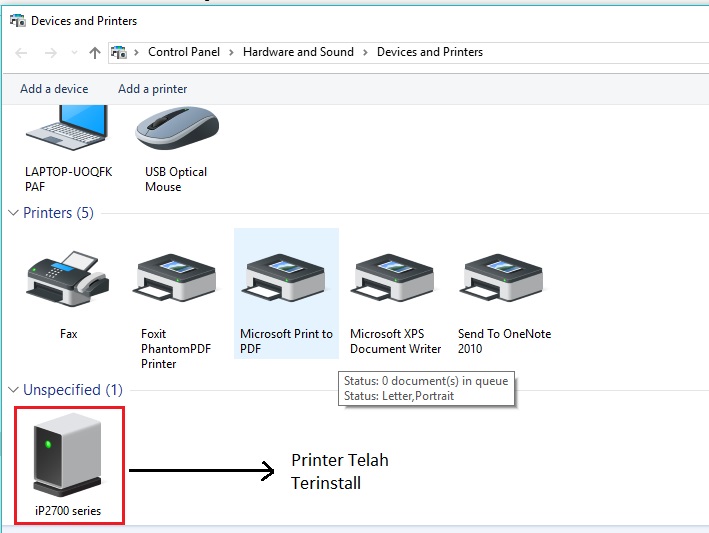
Task: Click the iP2700 series label
Action: pyautogui.click(x=68, y=510)
